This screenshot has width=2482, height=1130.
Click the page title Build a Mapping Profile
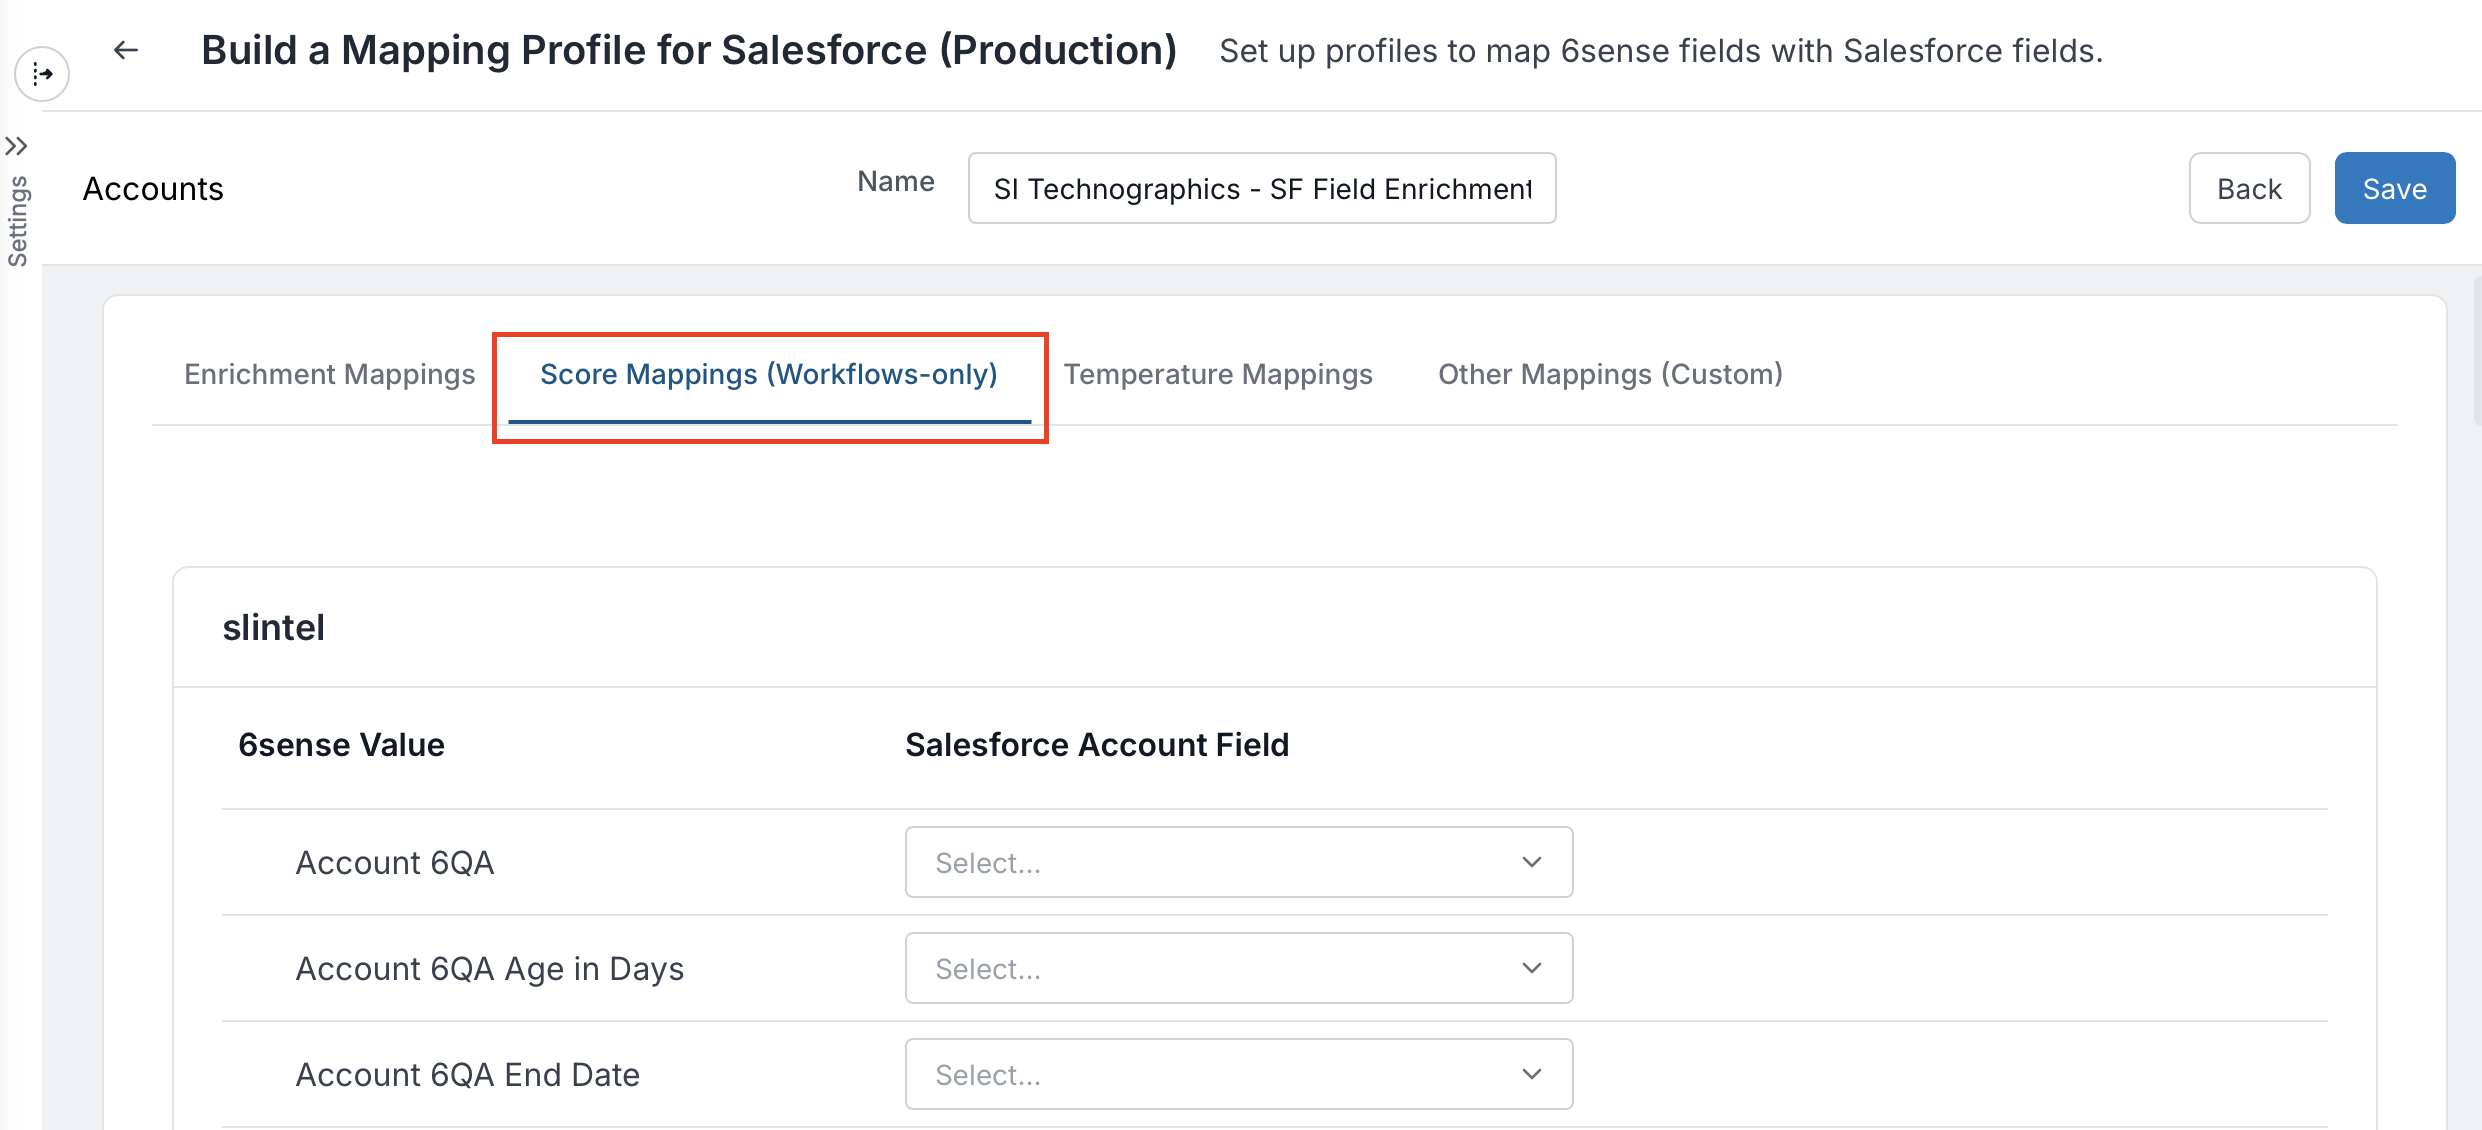pos(689,50)
